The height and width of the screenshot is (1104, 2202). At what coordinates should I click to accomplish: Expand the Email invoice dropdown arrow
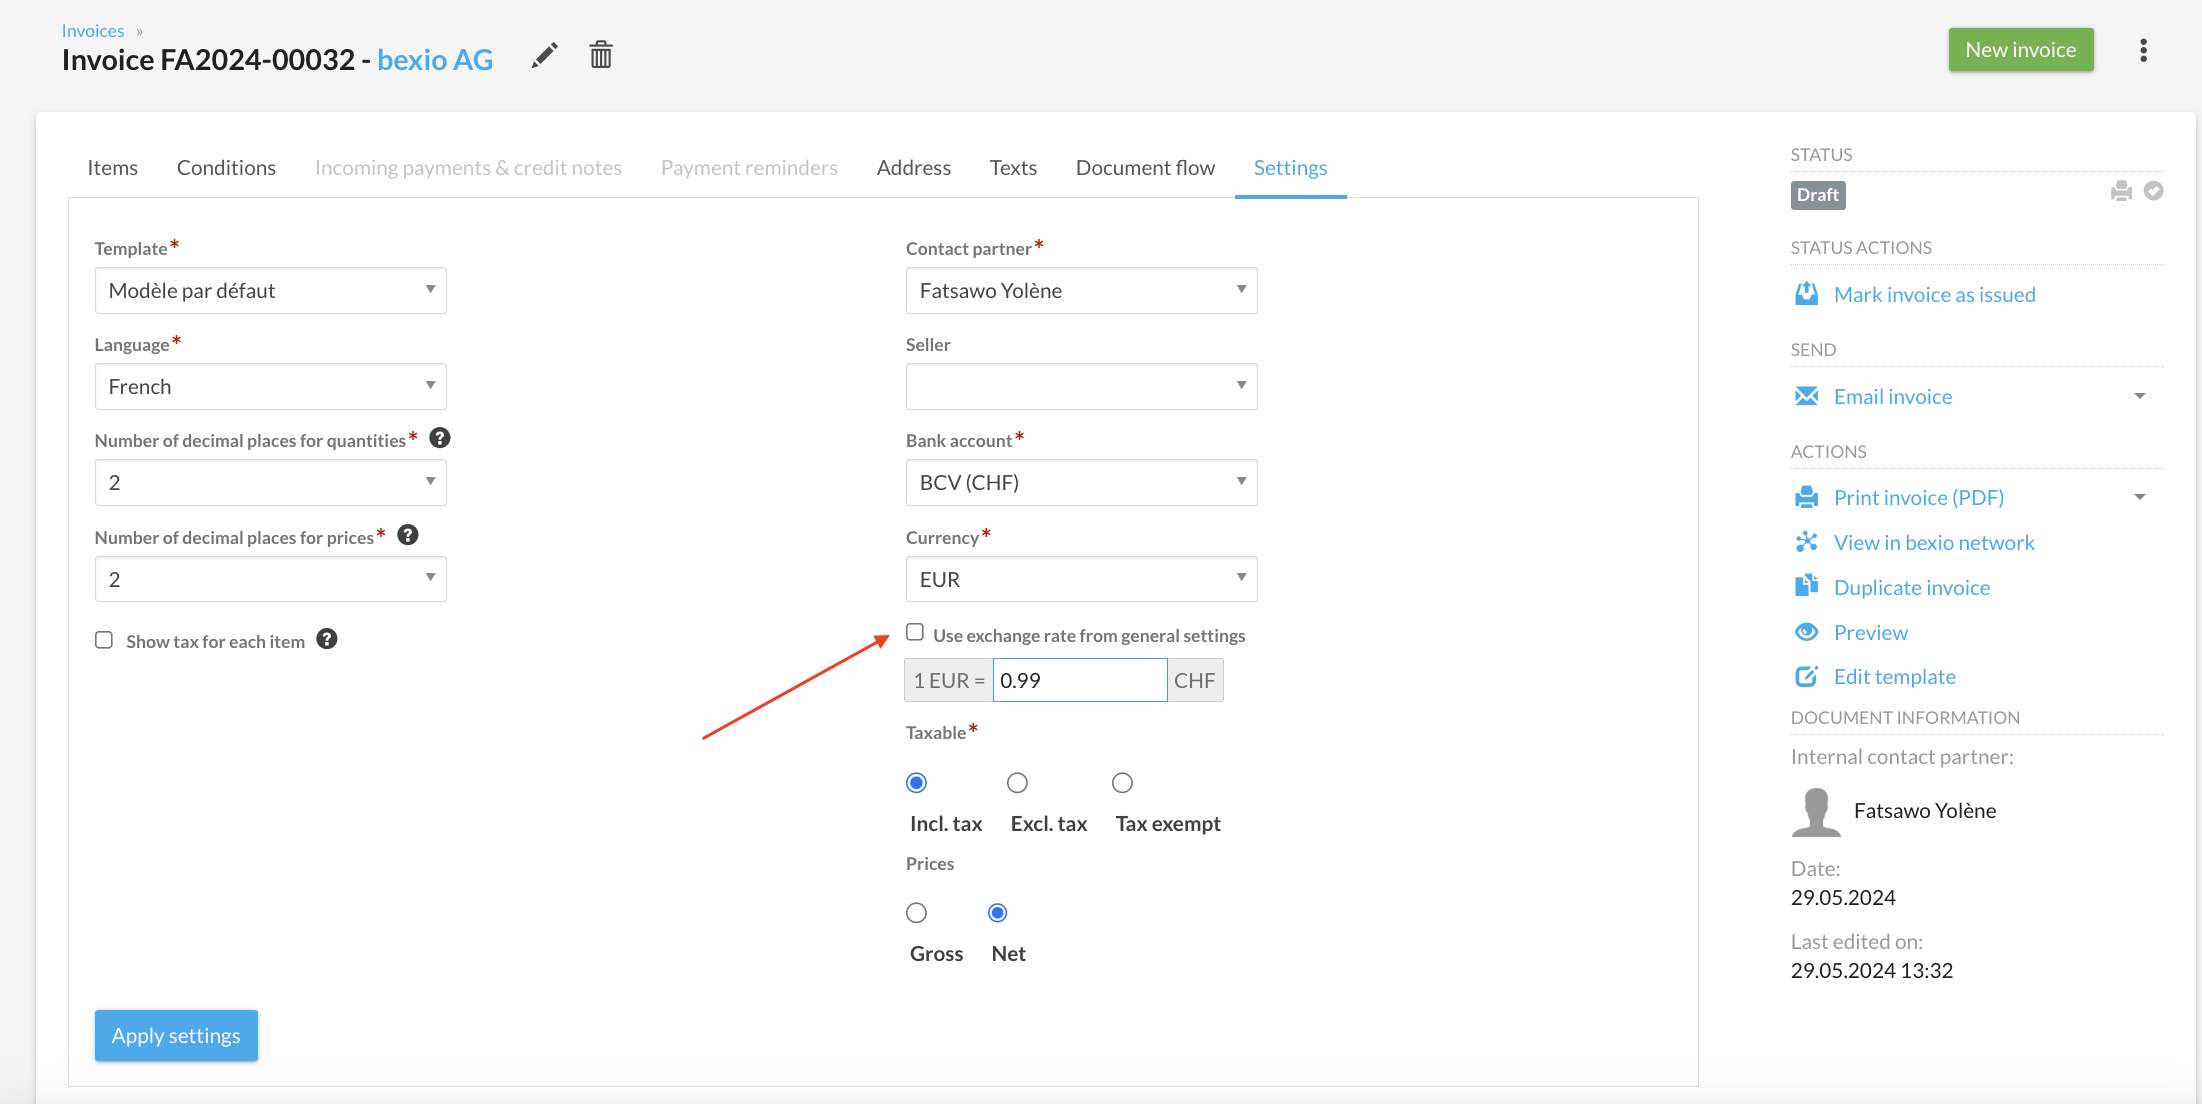[x=2140, y=396]
